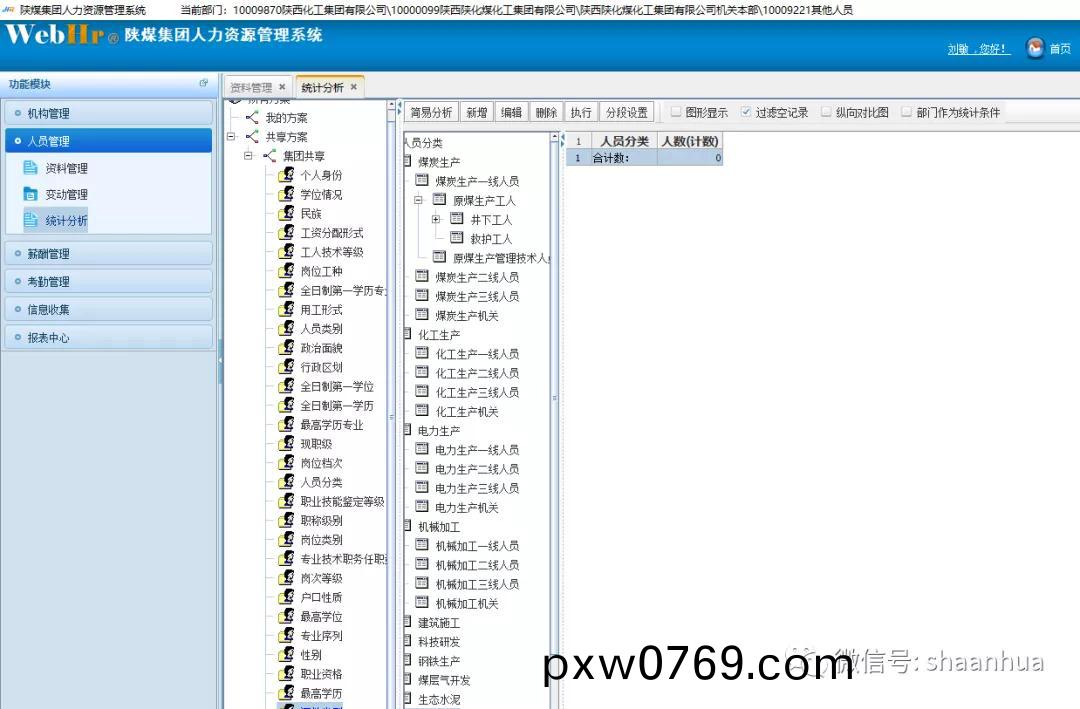
Task: Expand the 井下工人 tree node
Action: click(x=436, y=219)
